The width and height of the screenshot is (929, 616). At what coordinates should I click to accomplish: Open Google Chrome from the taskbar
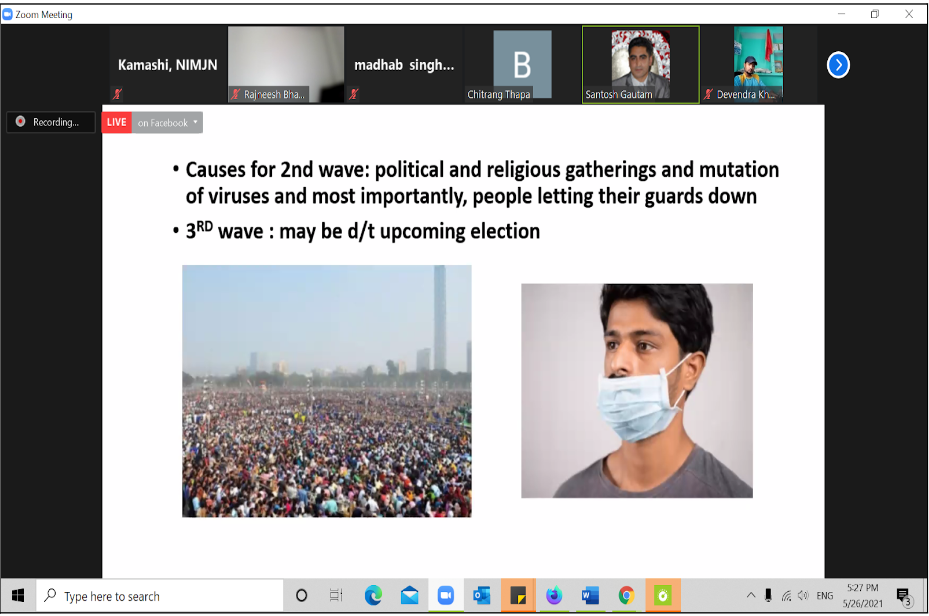(x=627, y=595)
